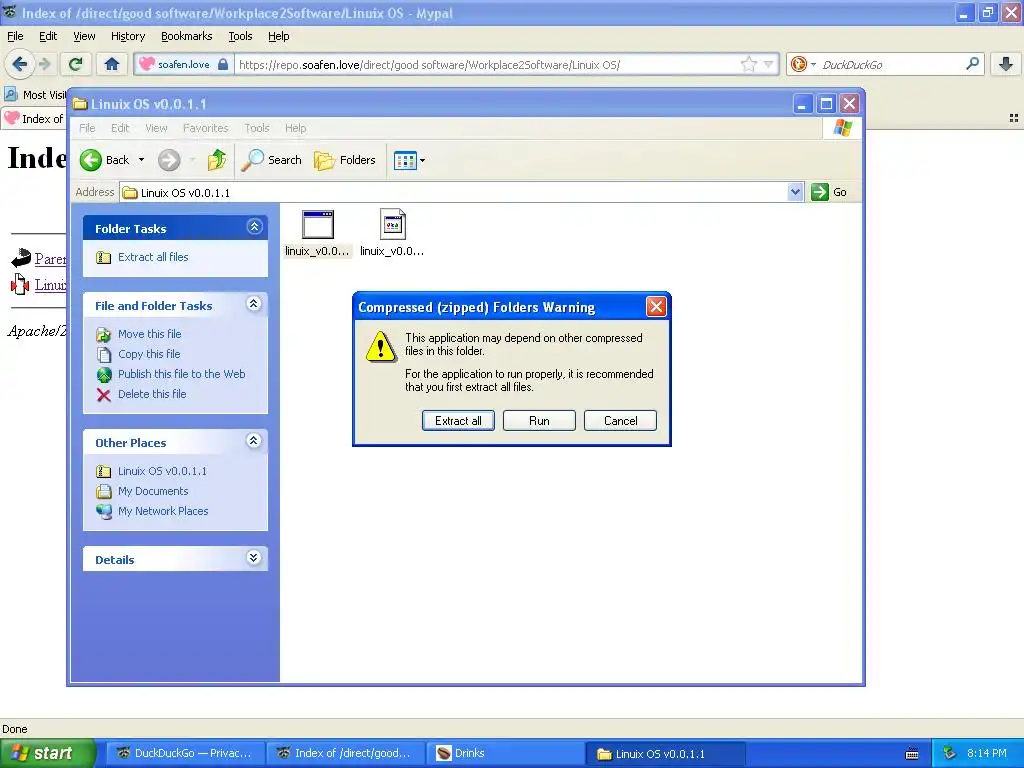Open Explorer View menu
Image resolution: width=1024 pixels, height=768 pixels.
coord(156,128)
